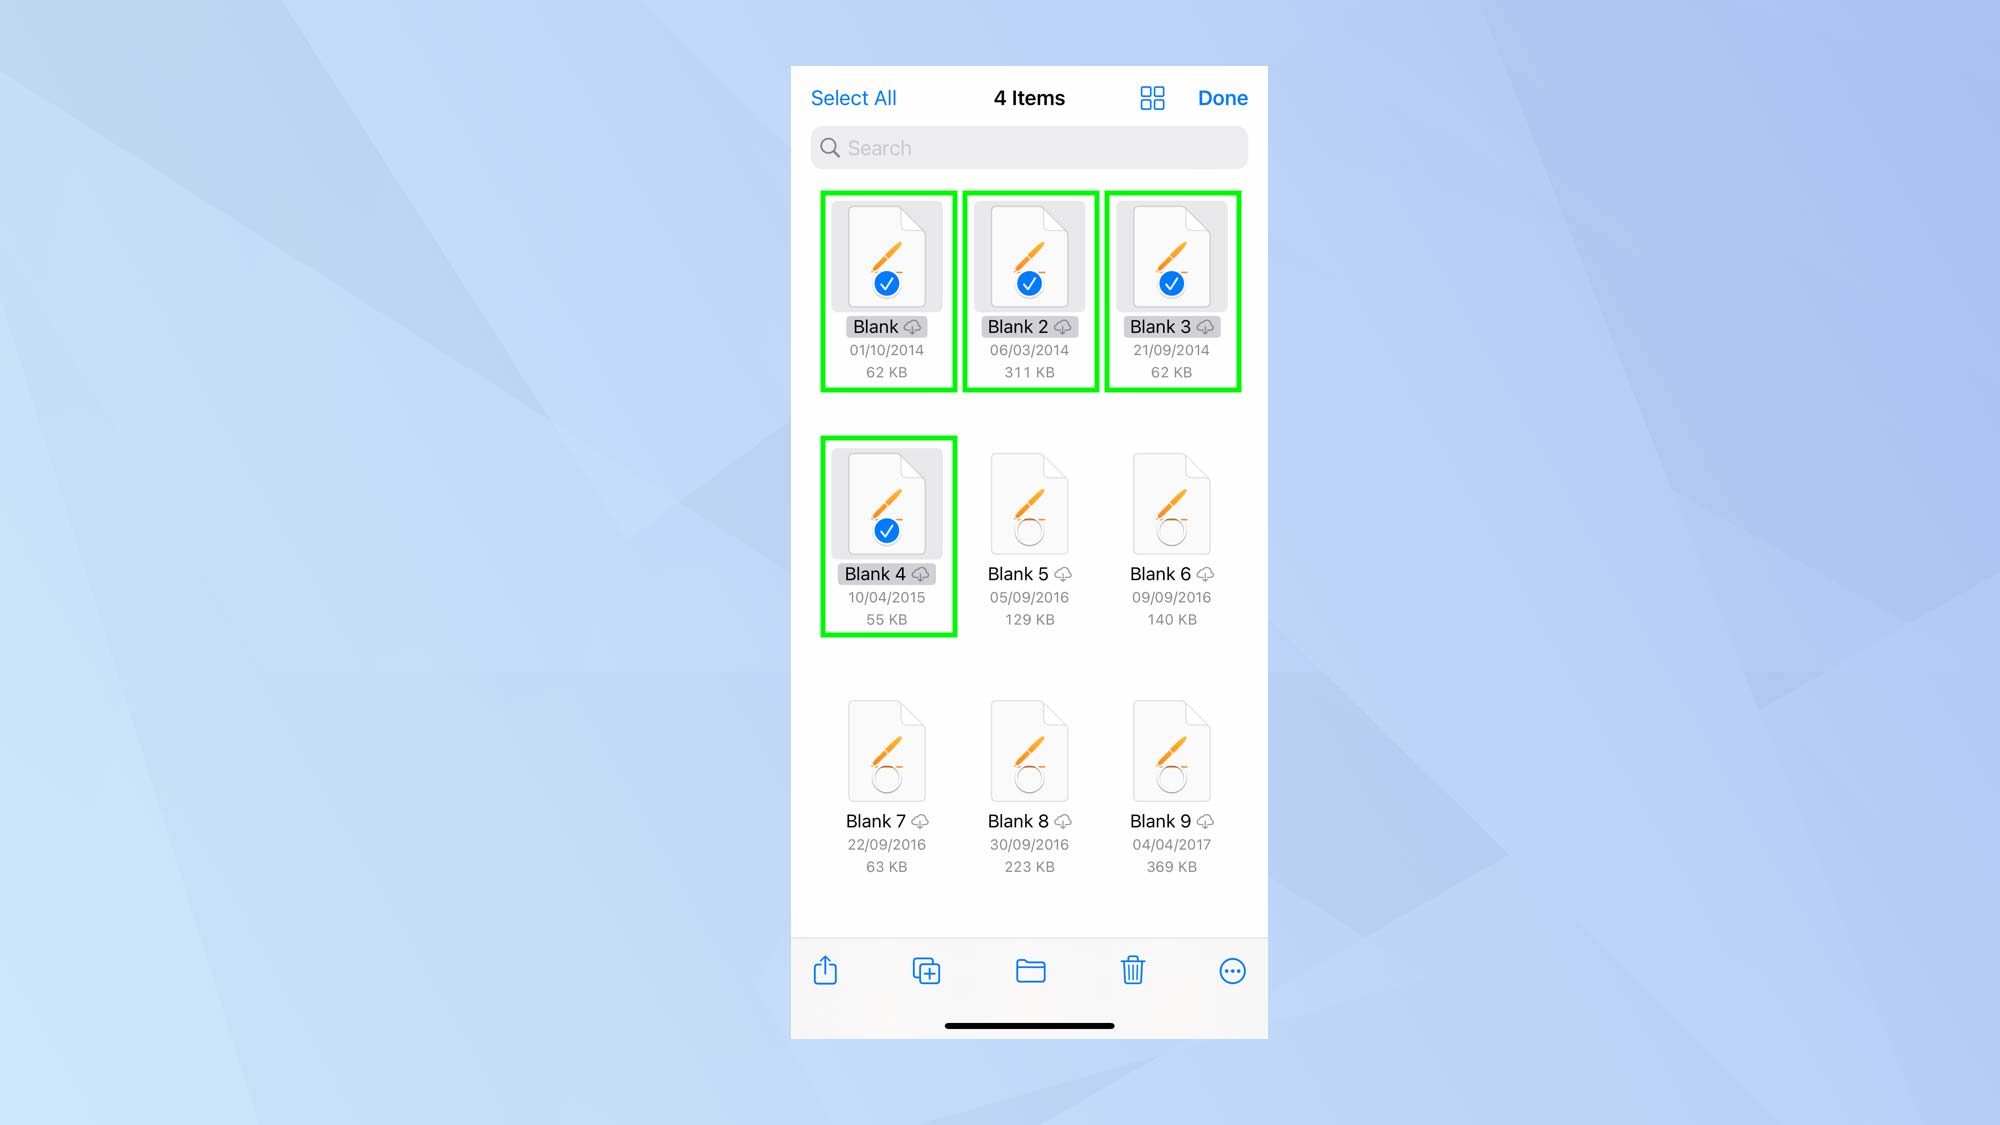Tap the Move to Folder icon

(x=1029, y=971)
